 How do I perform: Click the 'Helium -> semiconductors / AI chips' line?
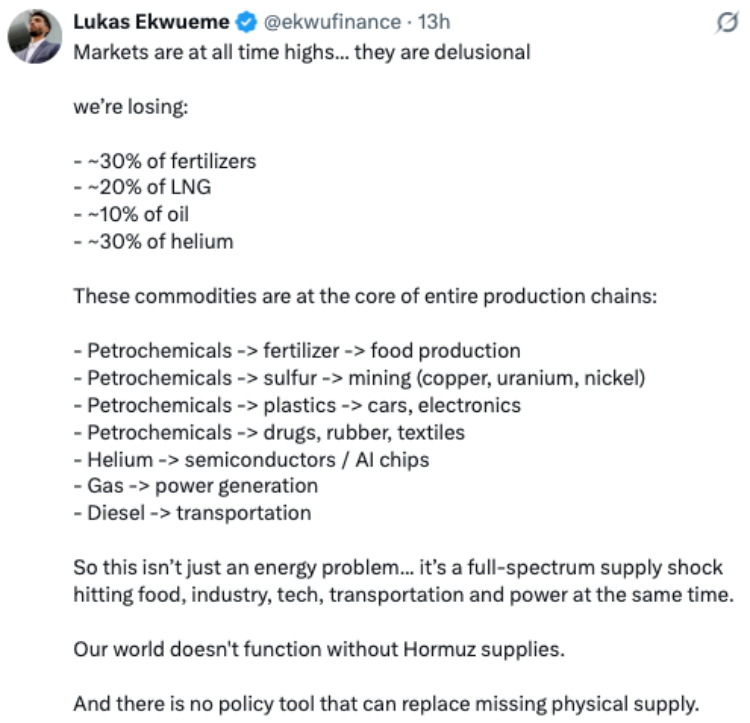click(252, 460)
